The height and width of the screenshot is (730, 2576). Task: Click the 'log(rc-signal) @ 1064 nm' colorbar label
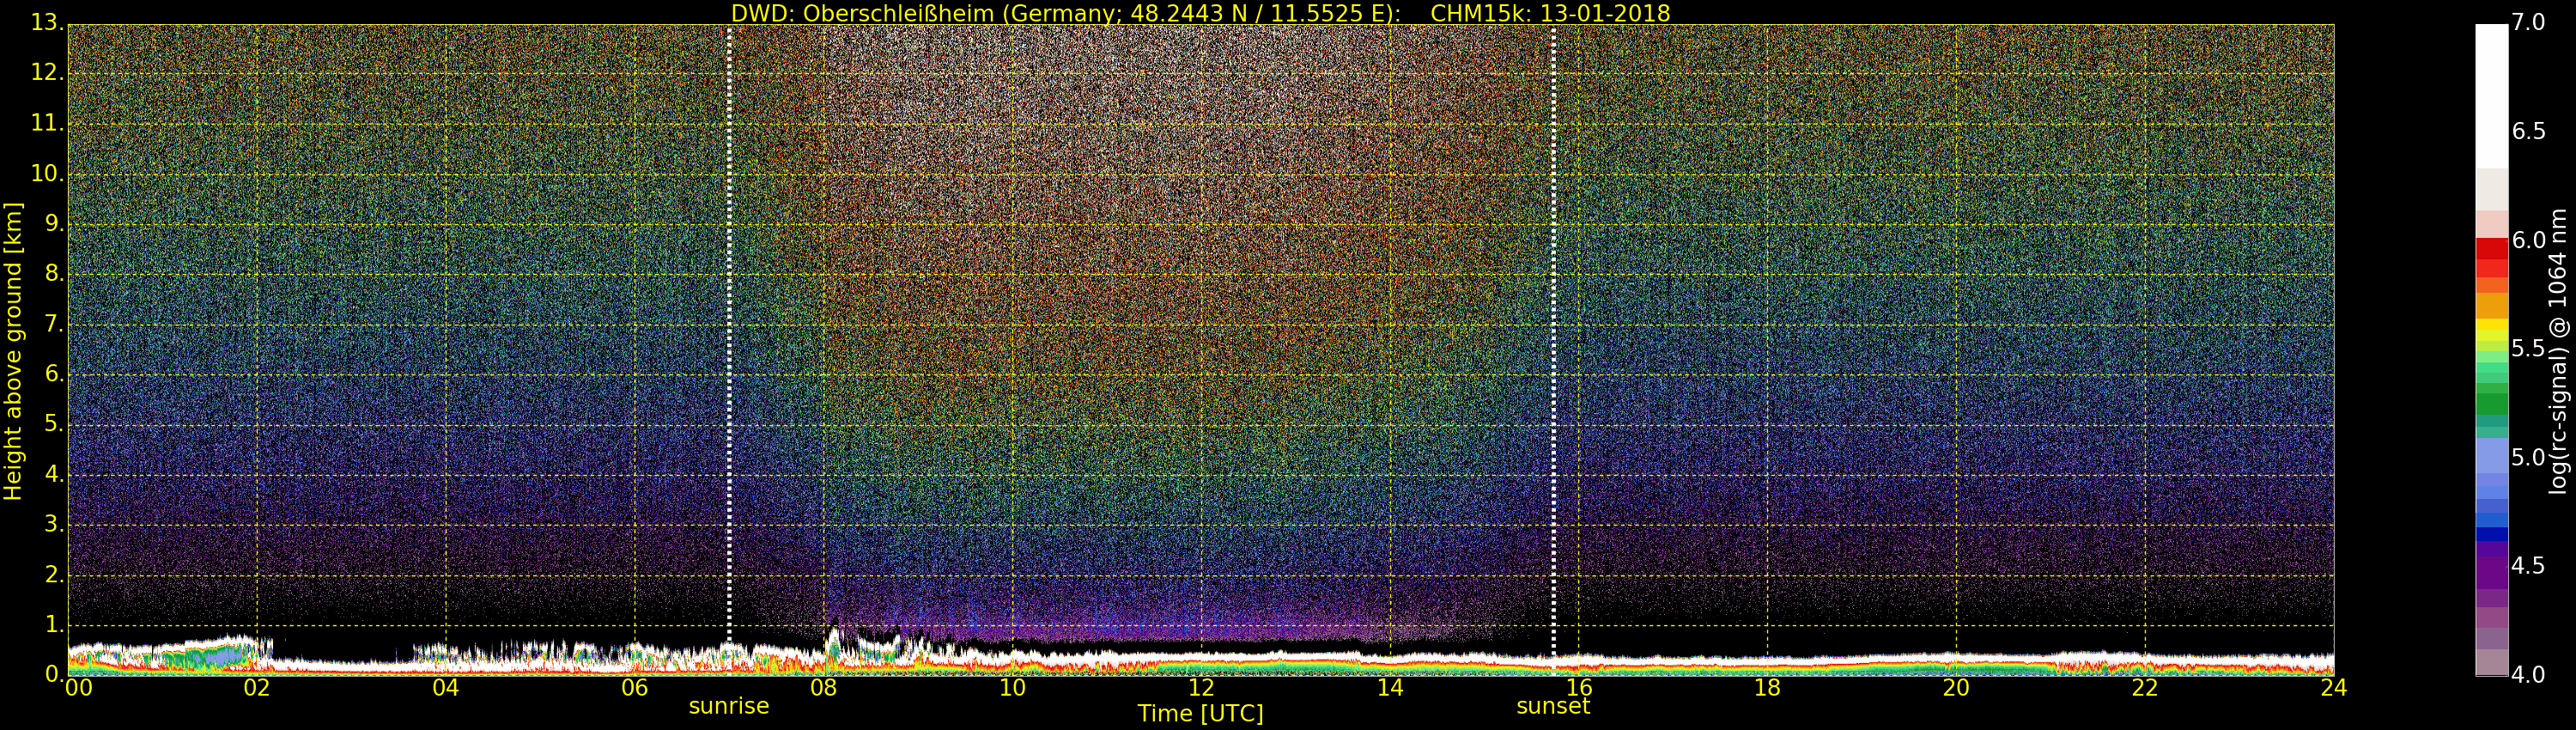coord(2557,350)
